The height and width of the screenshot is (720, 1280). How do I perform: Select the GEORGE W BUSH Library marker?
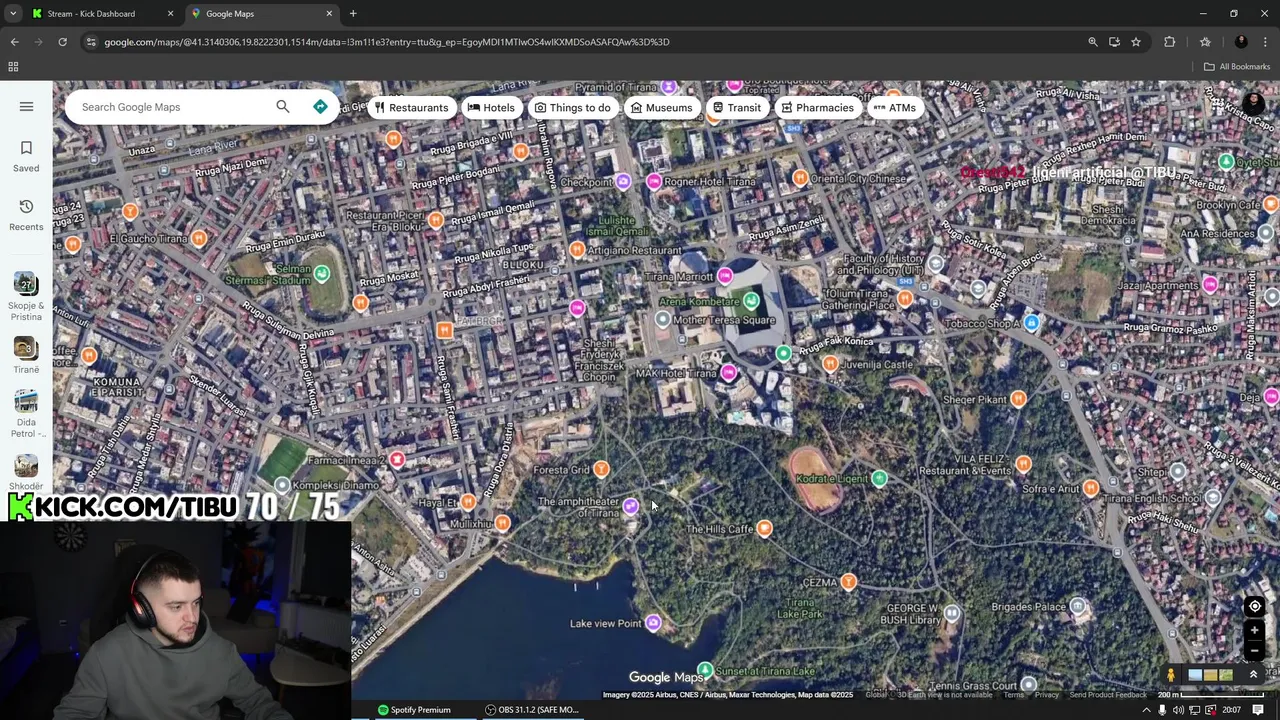(951, 613)
